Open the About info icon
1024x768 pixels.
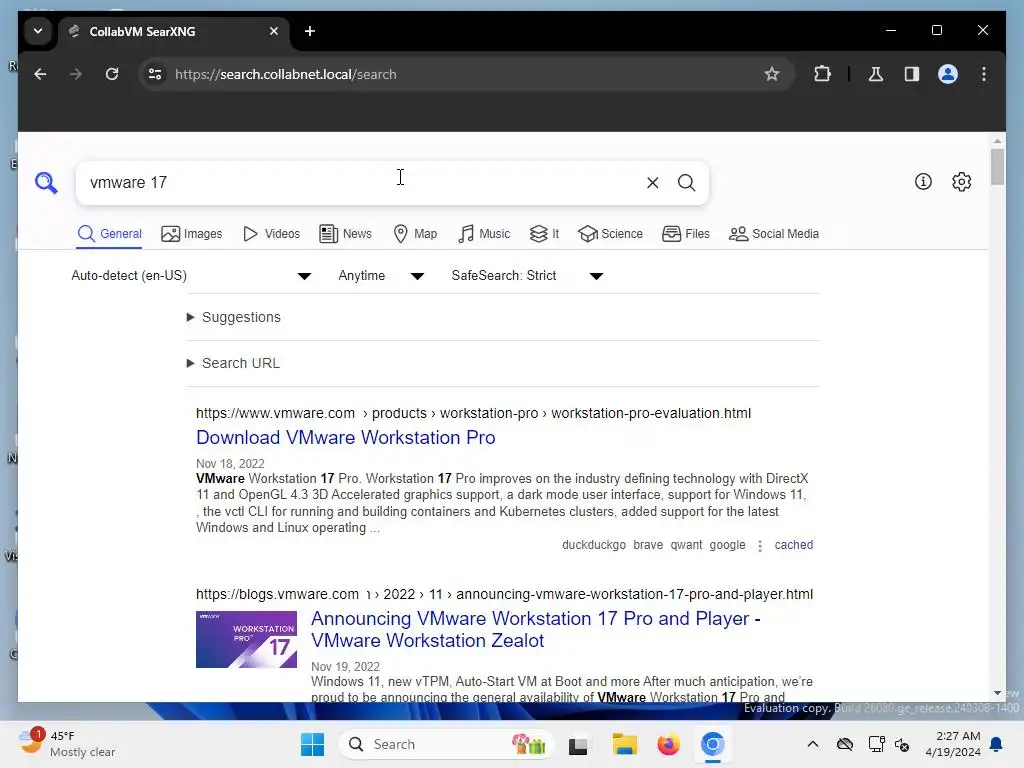click(x=923, y=182)
